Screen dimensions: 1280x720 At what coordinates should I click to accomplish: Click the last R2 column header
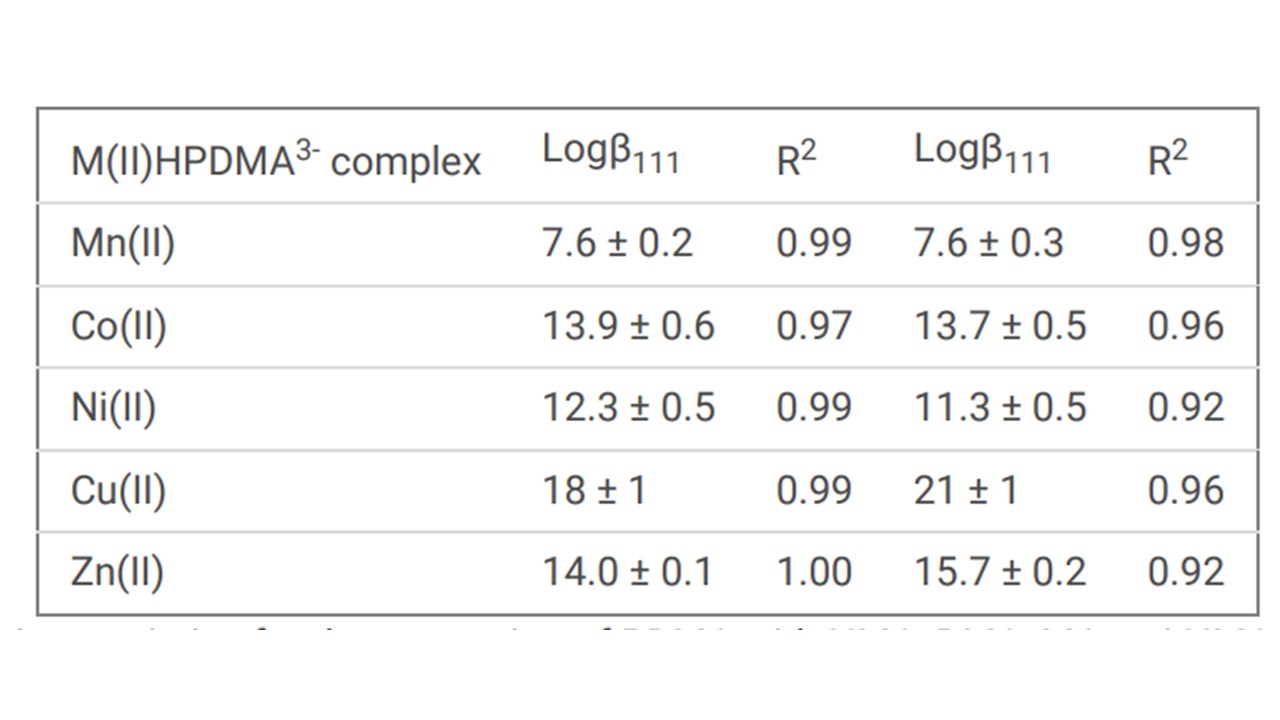click(x=1168, y=158)
